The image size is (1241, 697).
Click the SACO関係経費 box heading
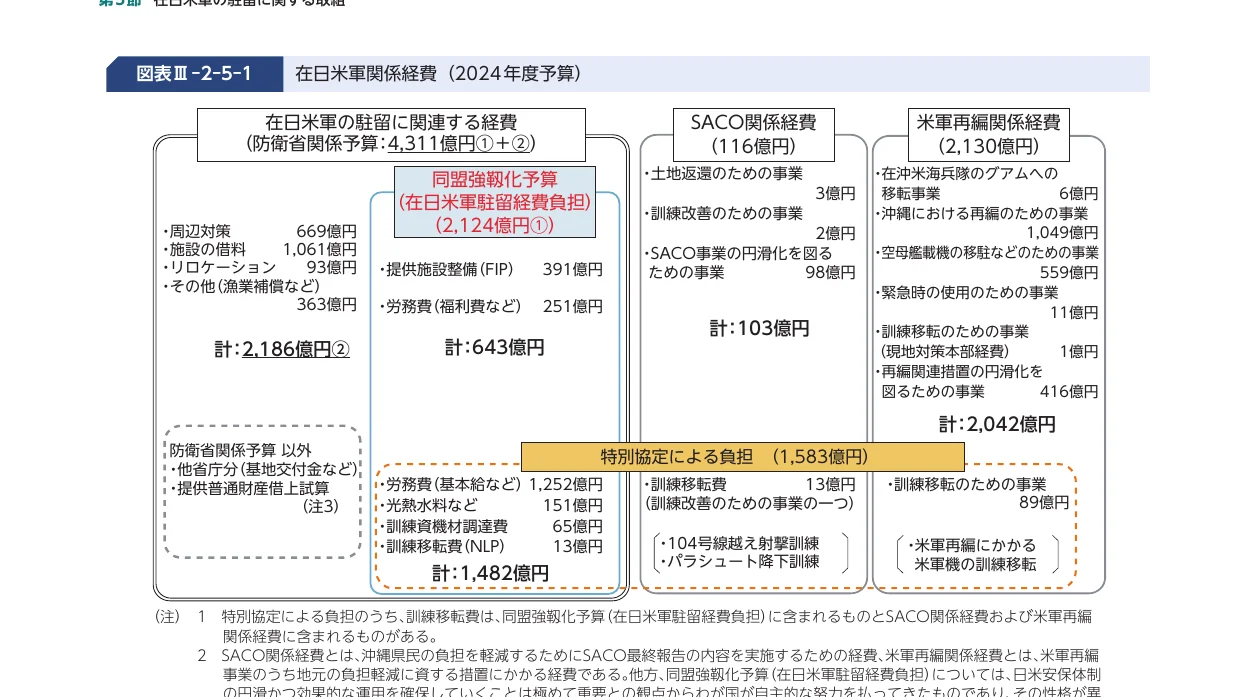pos(753,122)
